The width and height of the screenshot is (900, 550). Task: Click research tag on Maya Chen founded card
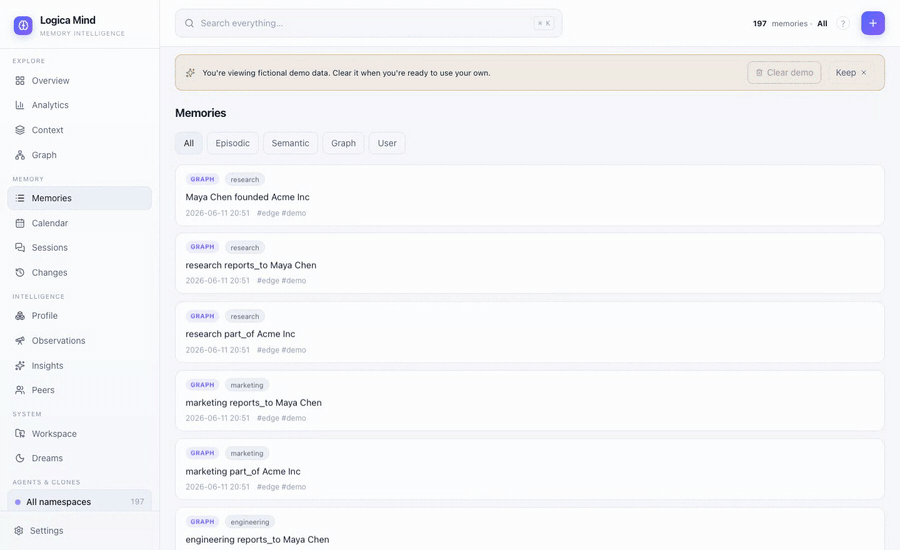pos(245,180)
